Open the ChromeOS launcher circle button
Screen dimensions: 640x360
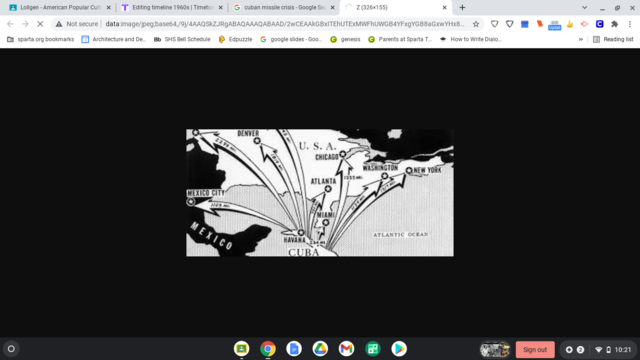[x=11, y=349]
